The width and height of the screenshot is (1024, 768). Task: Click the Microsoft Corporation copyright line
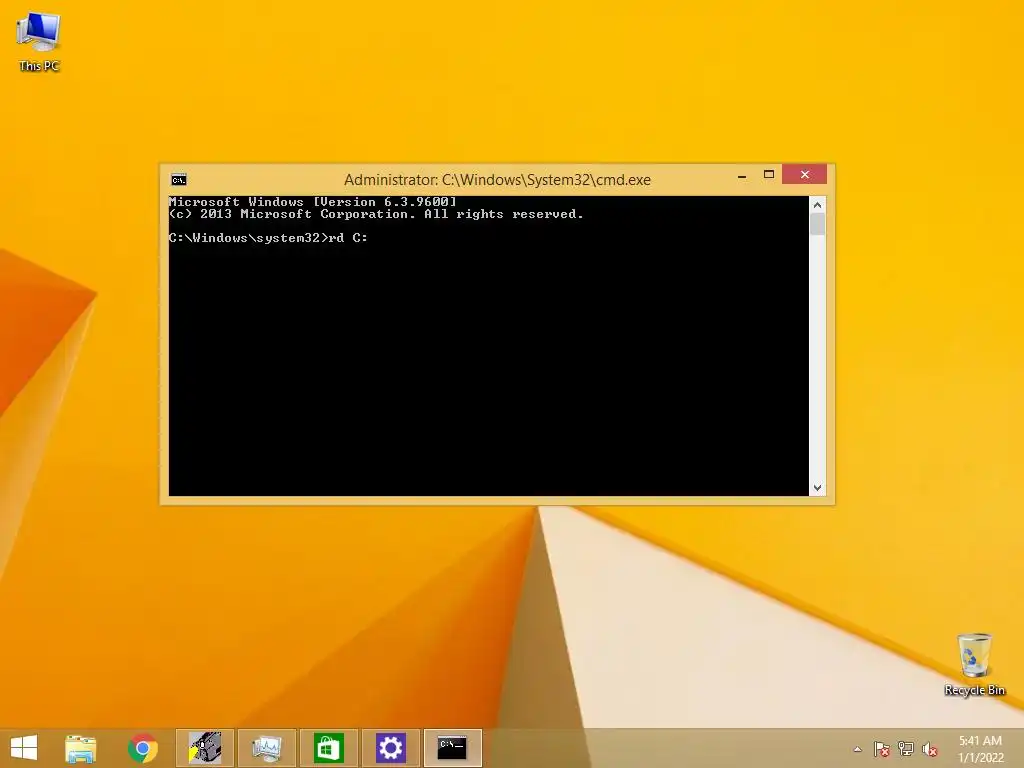click(x=376, y=214)
